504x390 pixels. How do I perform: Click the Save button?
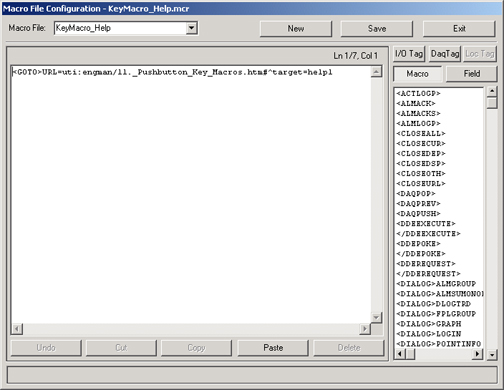[377, 29]
